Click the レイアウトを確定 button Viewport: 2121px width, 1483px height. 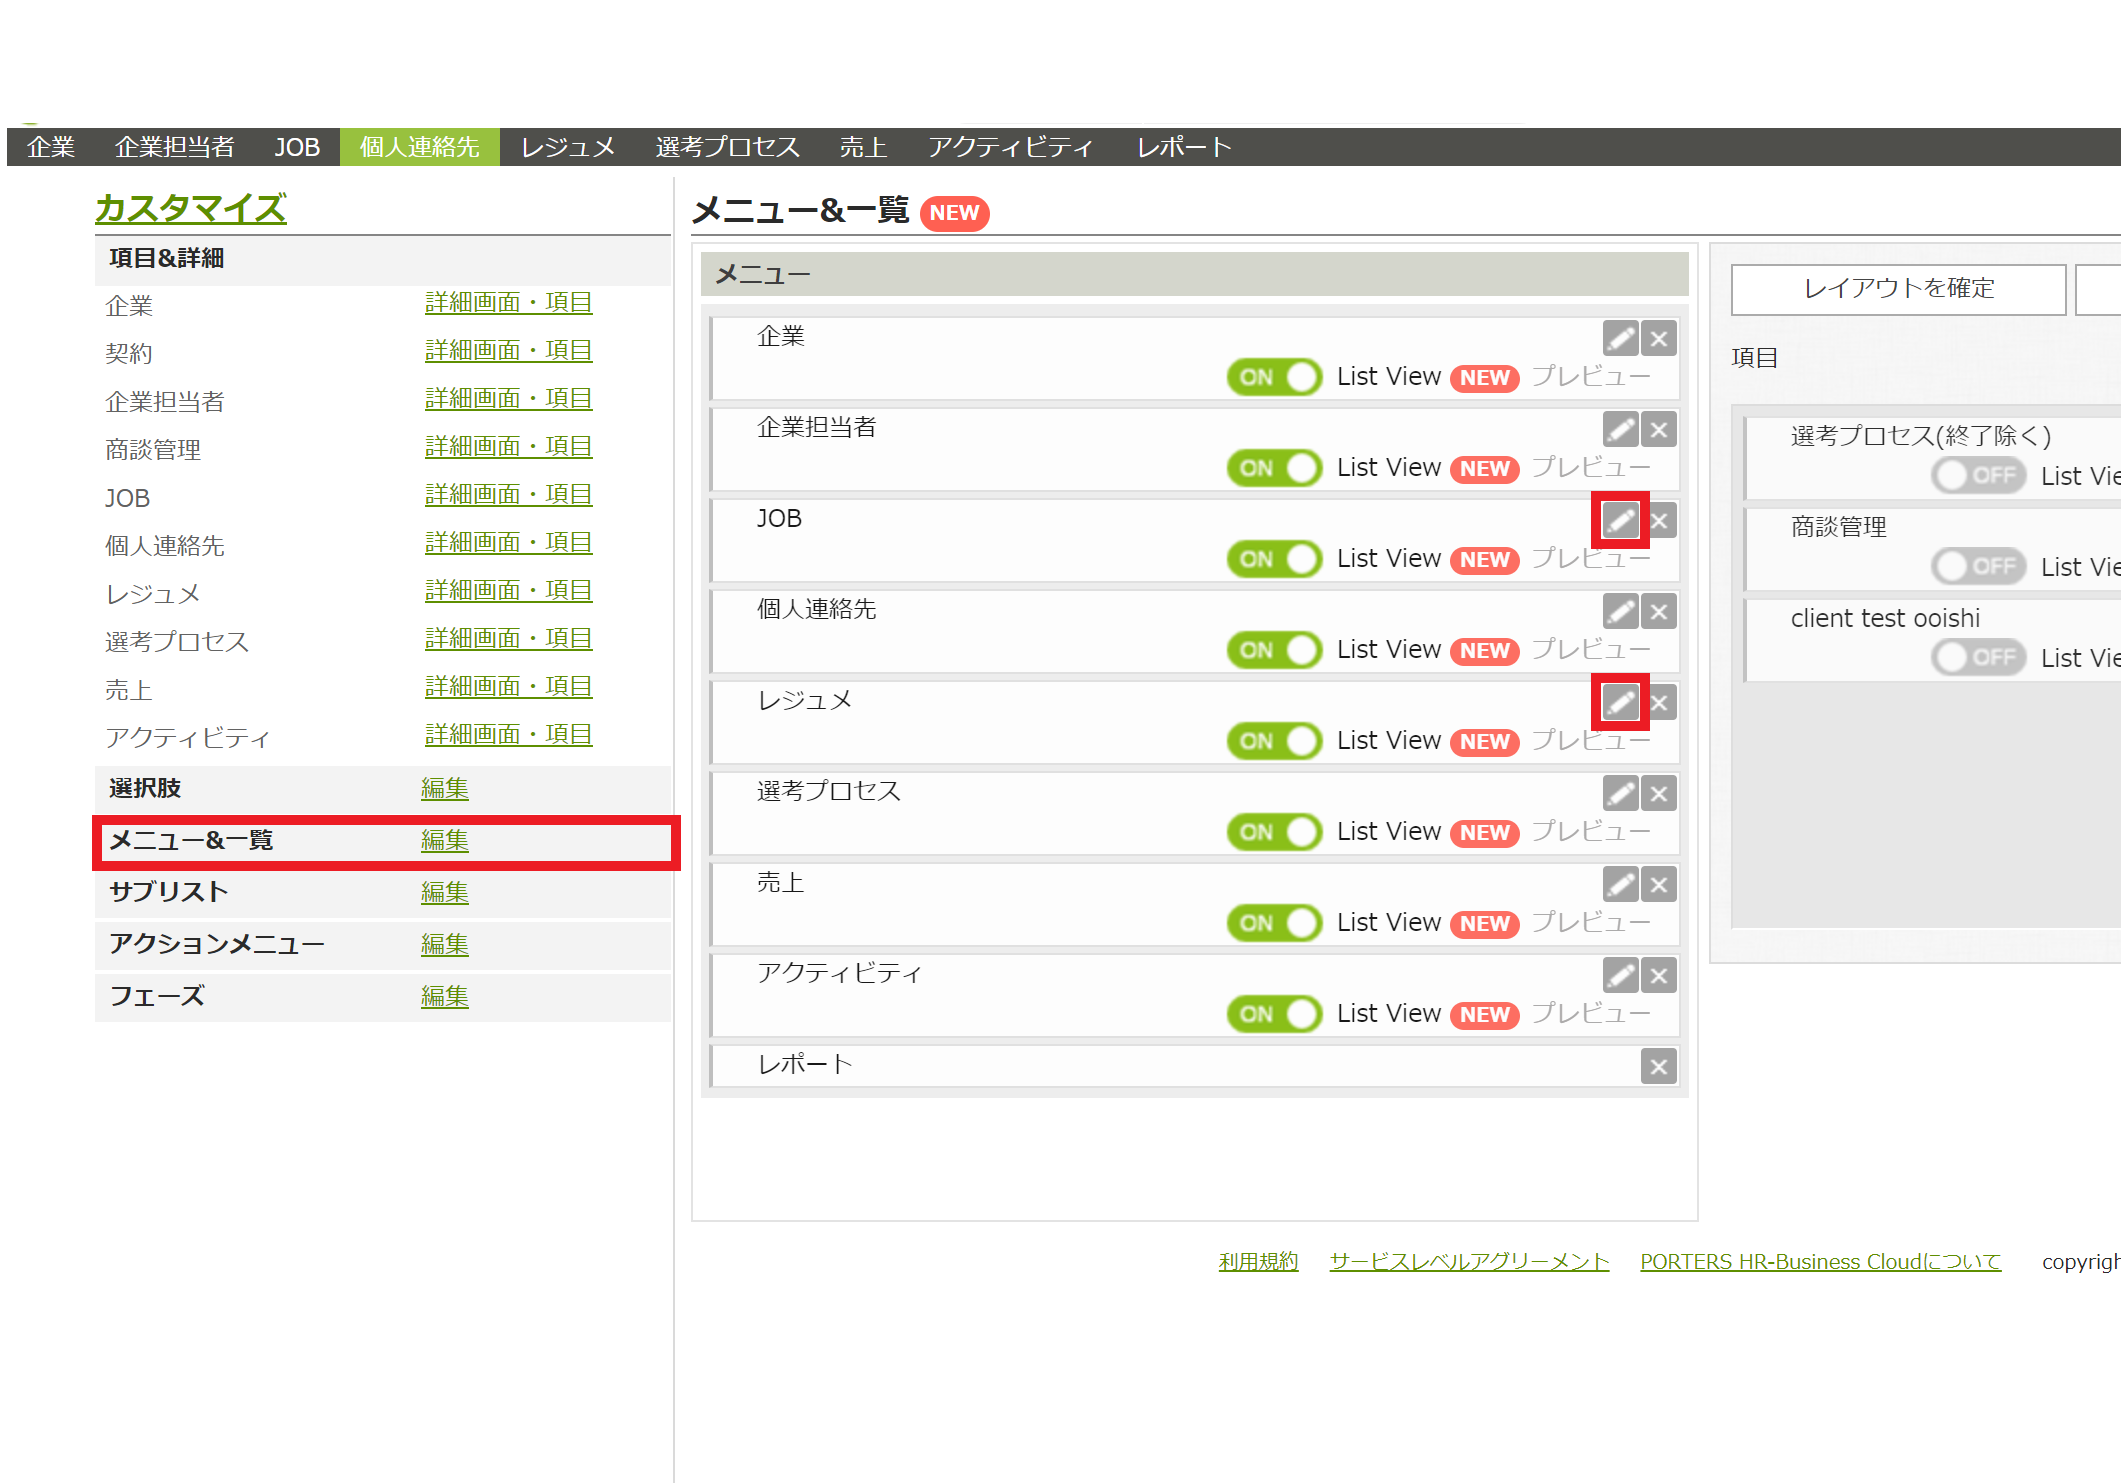click(1898, 289)
